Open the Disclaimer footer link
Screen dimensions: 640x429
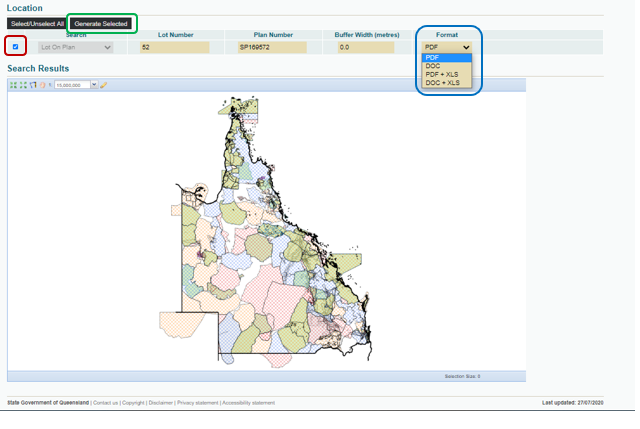(x=160, y=403)
